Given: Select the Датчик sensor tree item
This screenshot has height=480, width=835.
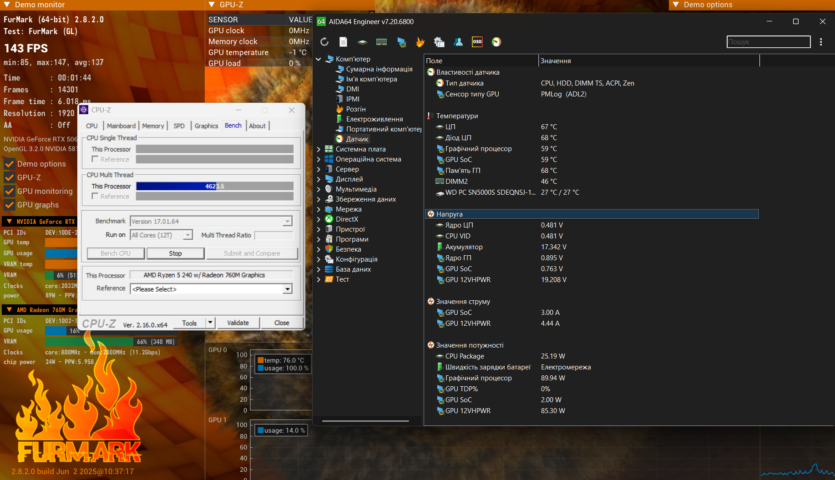Looking at the screenshot, I should click(x=356, y=139).
